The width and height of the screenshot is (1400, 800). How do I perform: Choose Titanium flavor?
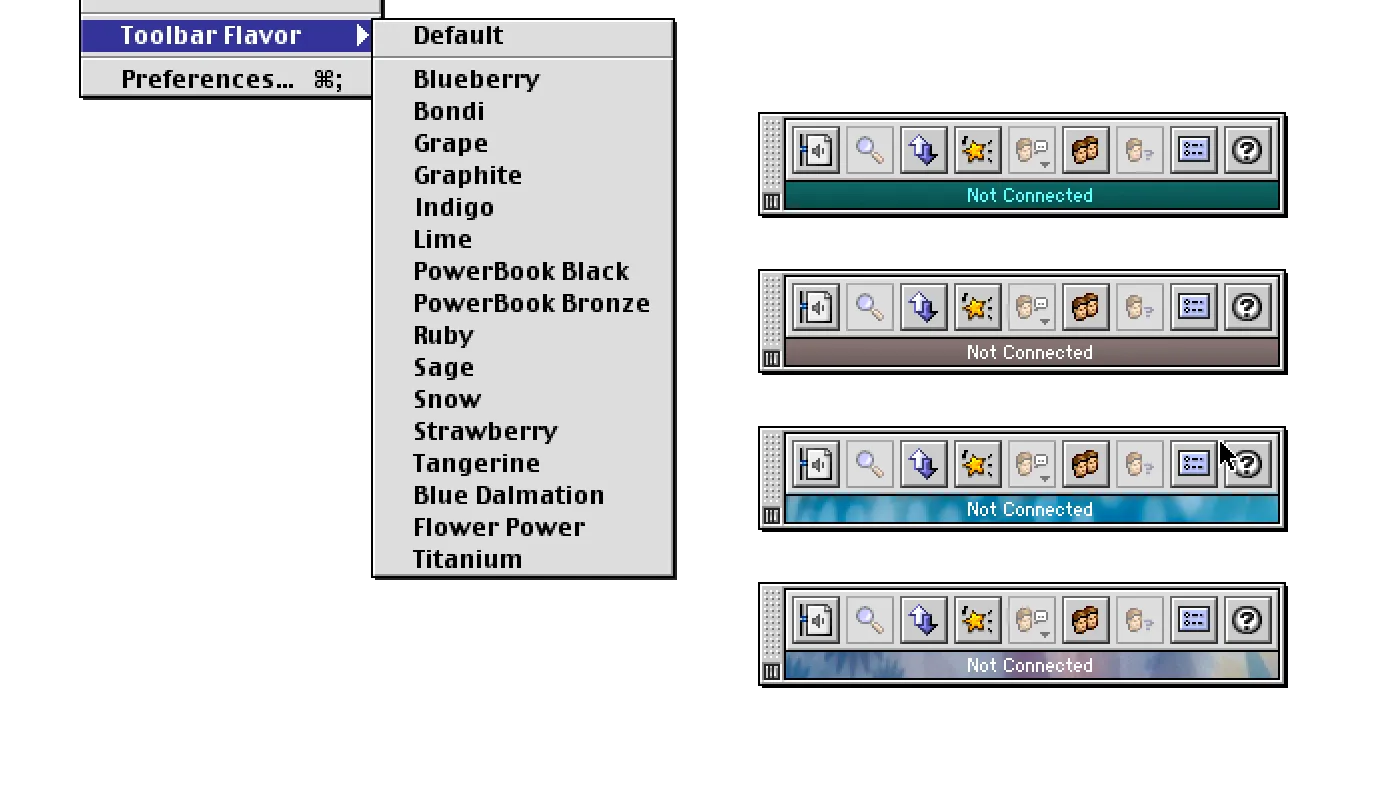(523, 560)
